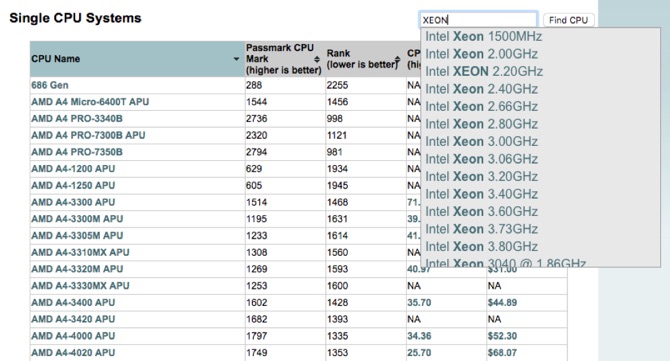Open AMD A4 Micro-6400T APU link
670x361 pixels.
[90, 102]
